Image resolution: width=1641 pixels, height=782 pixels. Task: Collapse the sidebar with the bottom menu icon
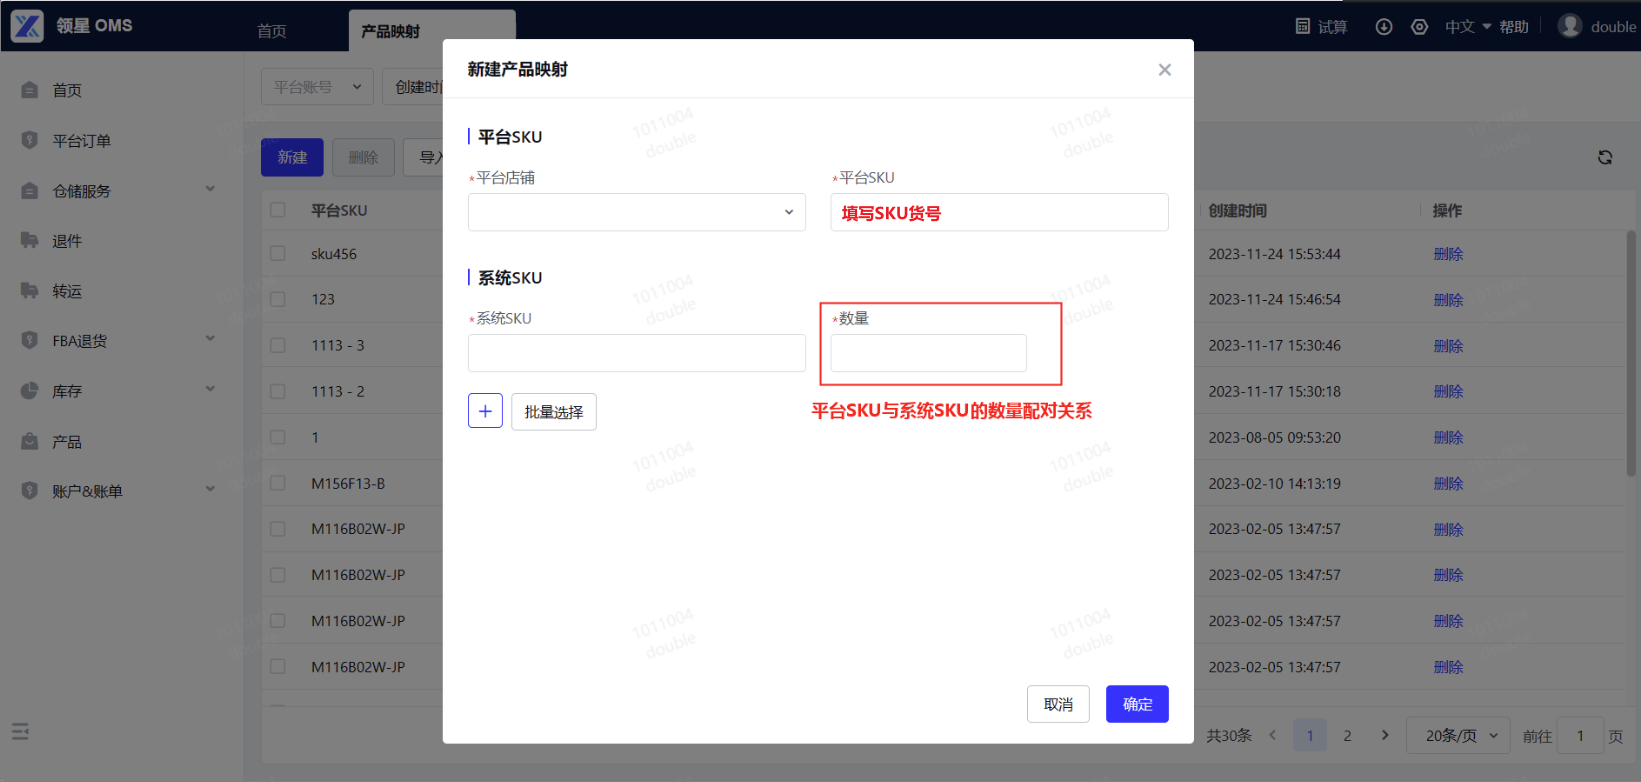click(20, 732)
